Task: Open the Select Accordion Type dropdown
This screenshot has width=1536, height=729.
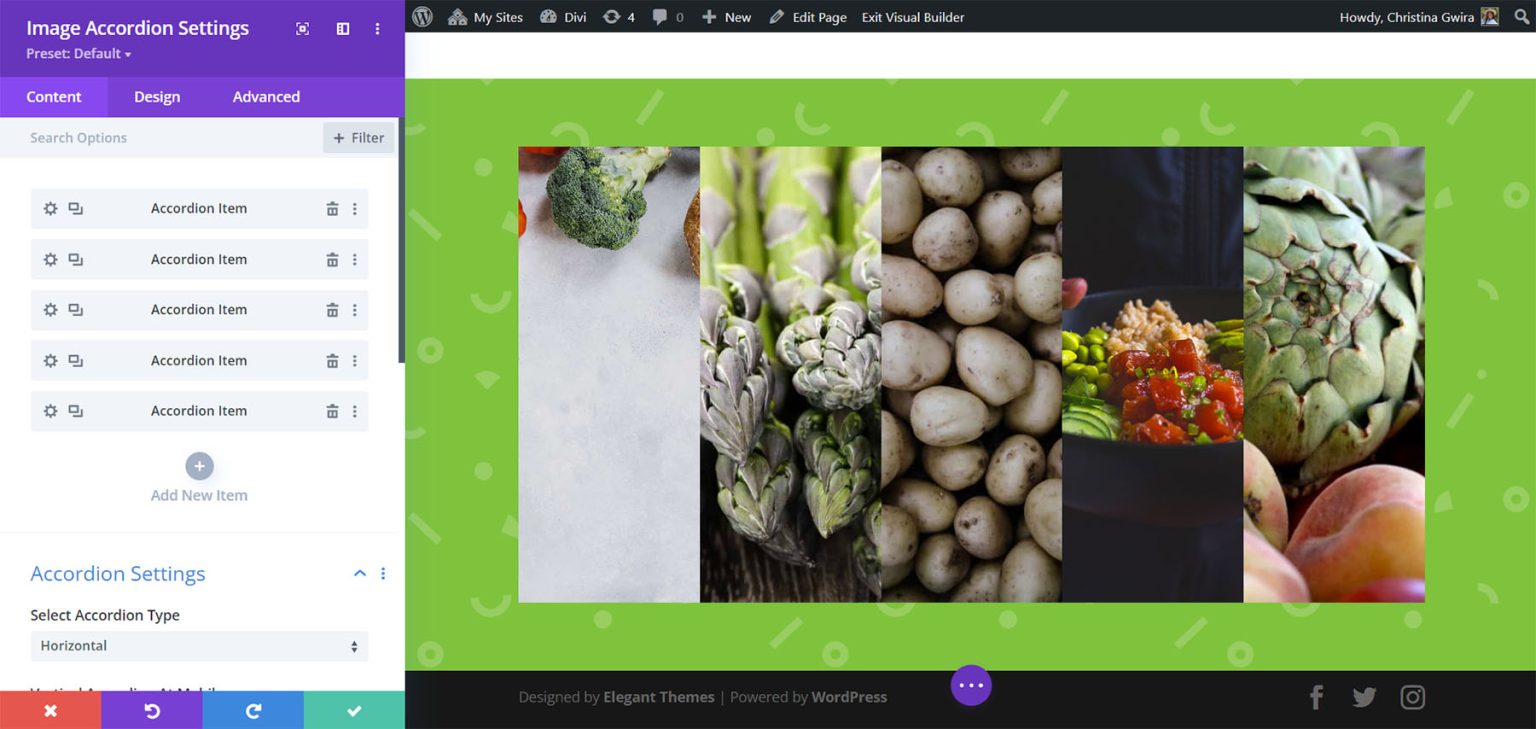Action: [199, 646]
